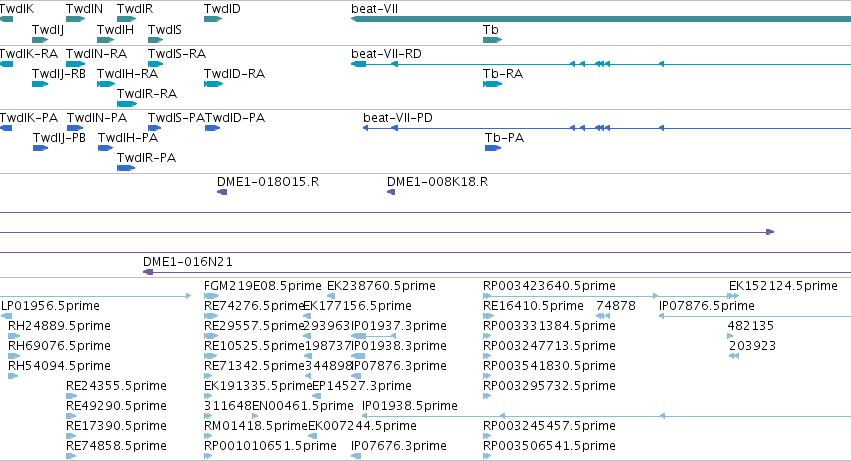Click the TwdlH gene label
Viewport: 851px width, 461px height.
pos(115,29)
